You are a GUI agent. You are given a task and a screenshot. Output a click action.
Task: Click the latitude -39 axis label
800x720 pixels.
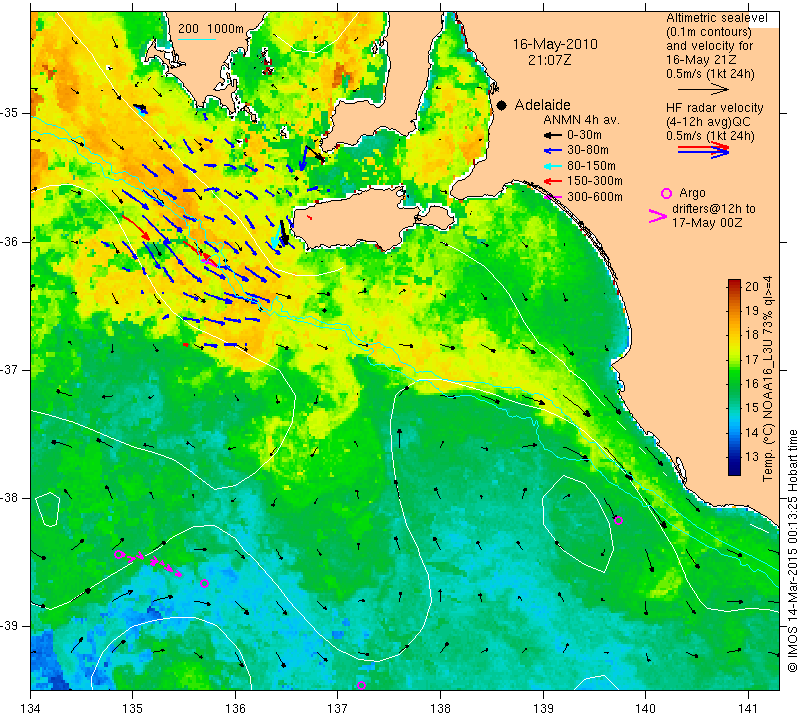[10, 626]
